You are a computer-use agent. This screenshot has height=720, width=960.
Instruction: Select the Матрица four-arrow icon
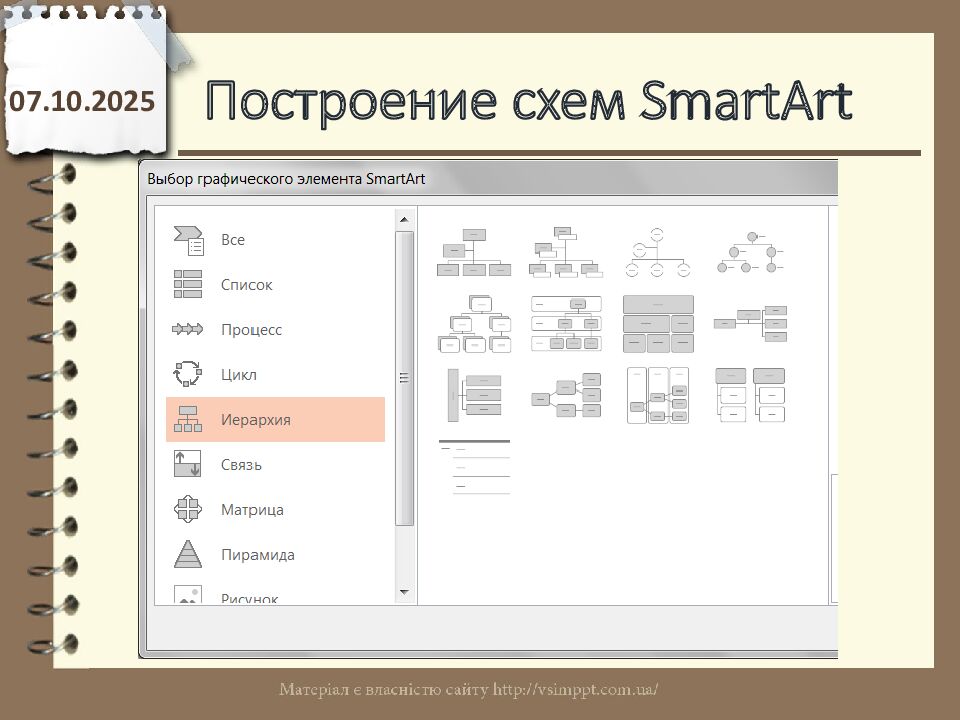[188, 509]
